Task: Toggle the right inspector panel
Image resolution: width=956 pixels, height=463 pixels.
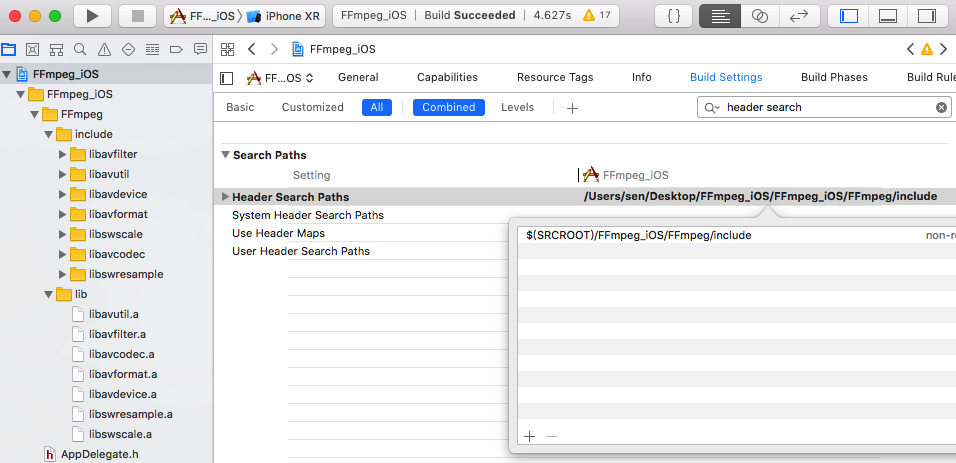Action: (x=927, y=16)
